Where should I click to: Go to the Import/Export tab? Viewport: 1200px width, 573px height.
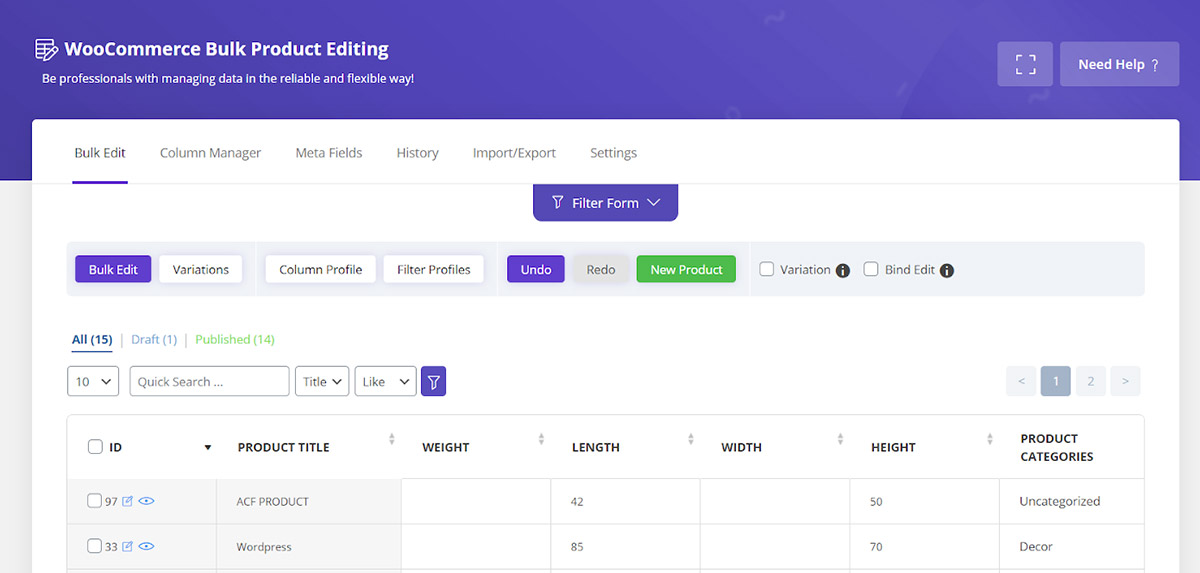point(514,153)
